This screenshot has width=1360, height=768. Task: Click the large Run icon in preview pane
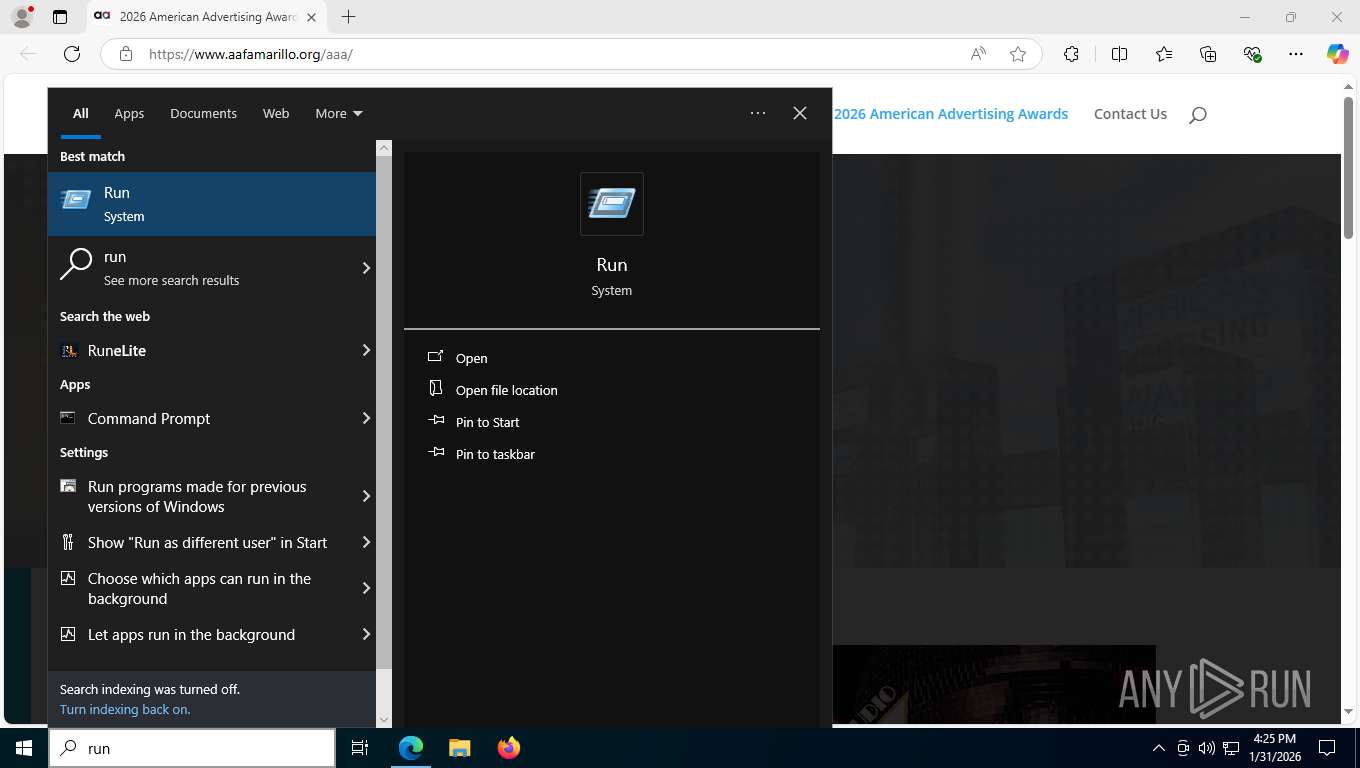click(612, 204)
